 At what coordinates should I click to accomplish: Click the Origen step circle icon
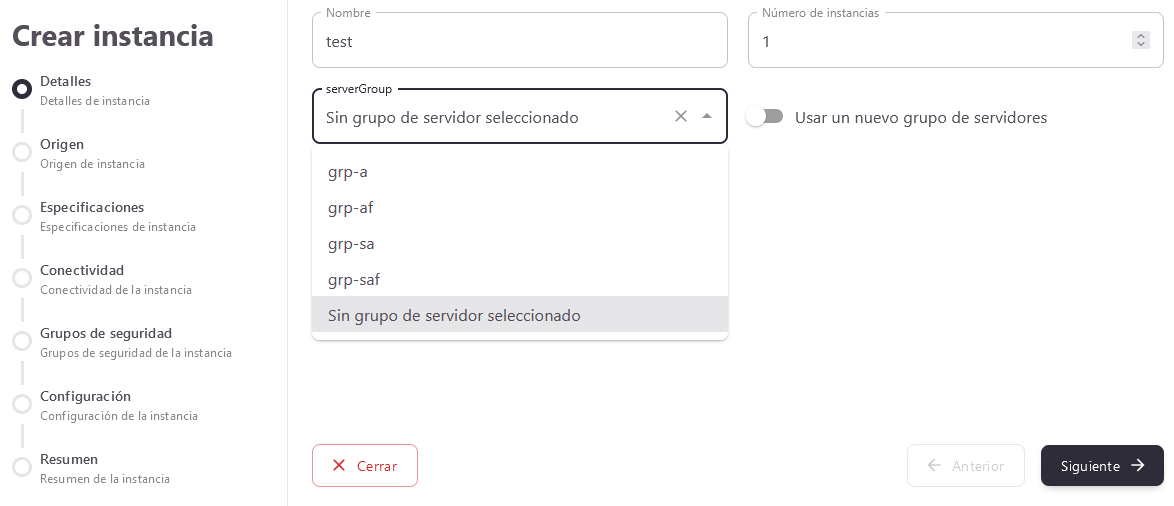(22, 152)
